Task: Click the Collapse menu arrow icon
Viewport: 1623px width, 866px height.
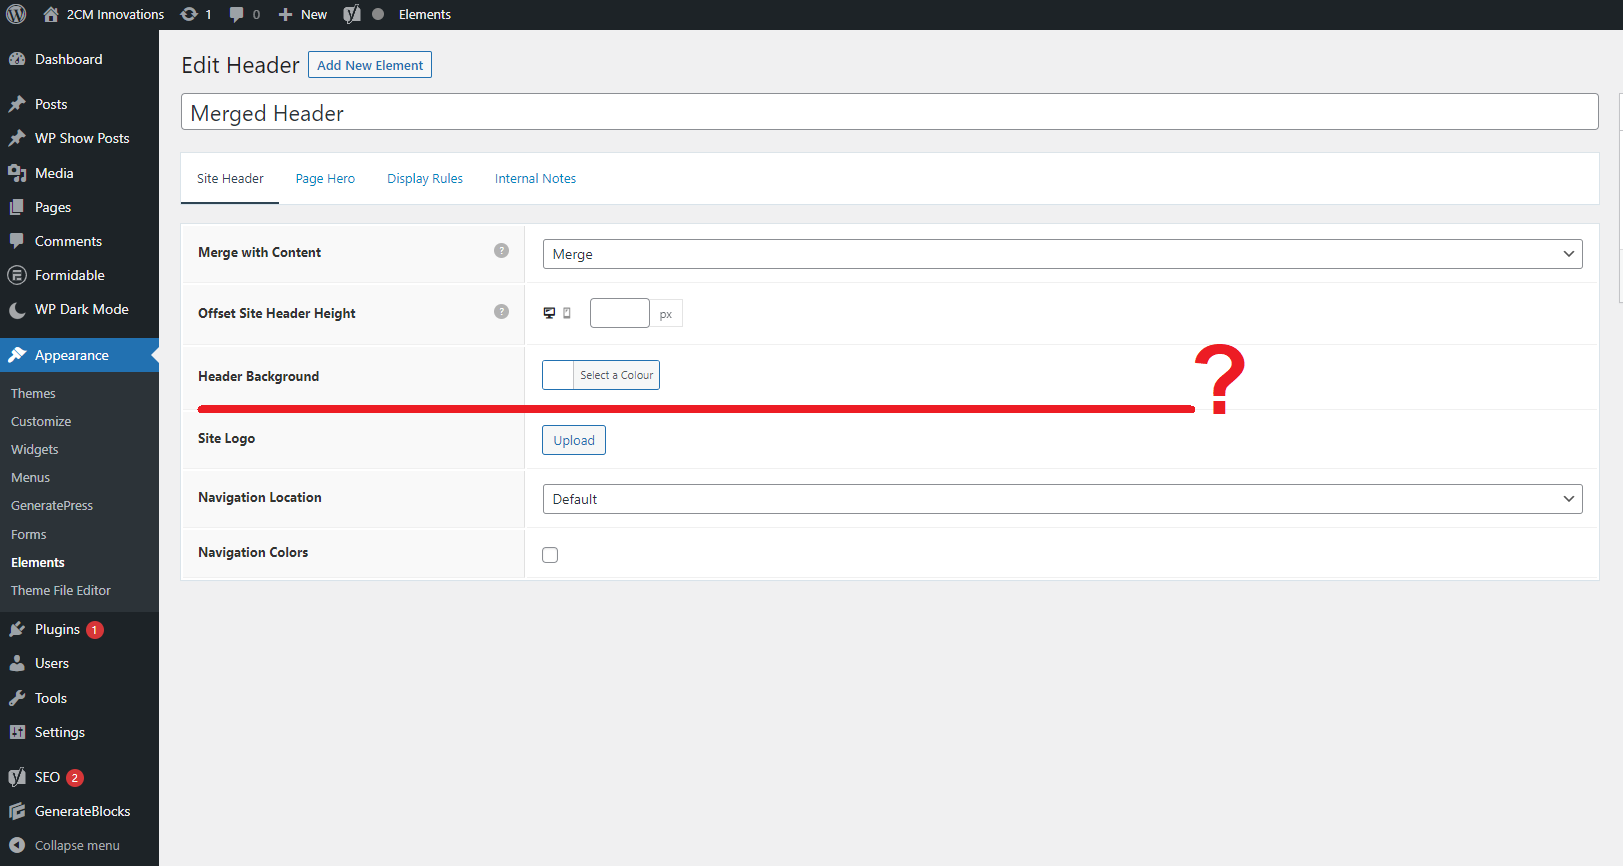Action: pos(17,845)
